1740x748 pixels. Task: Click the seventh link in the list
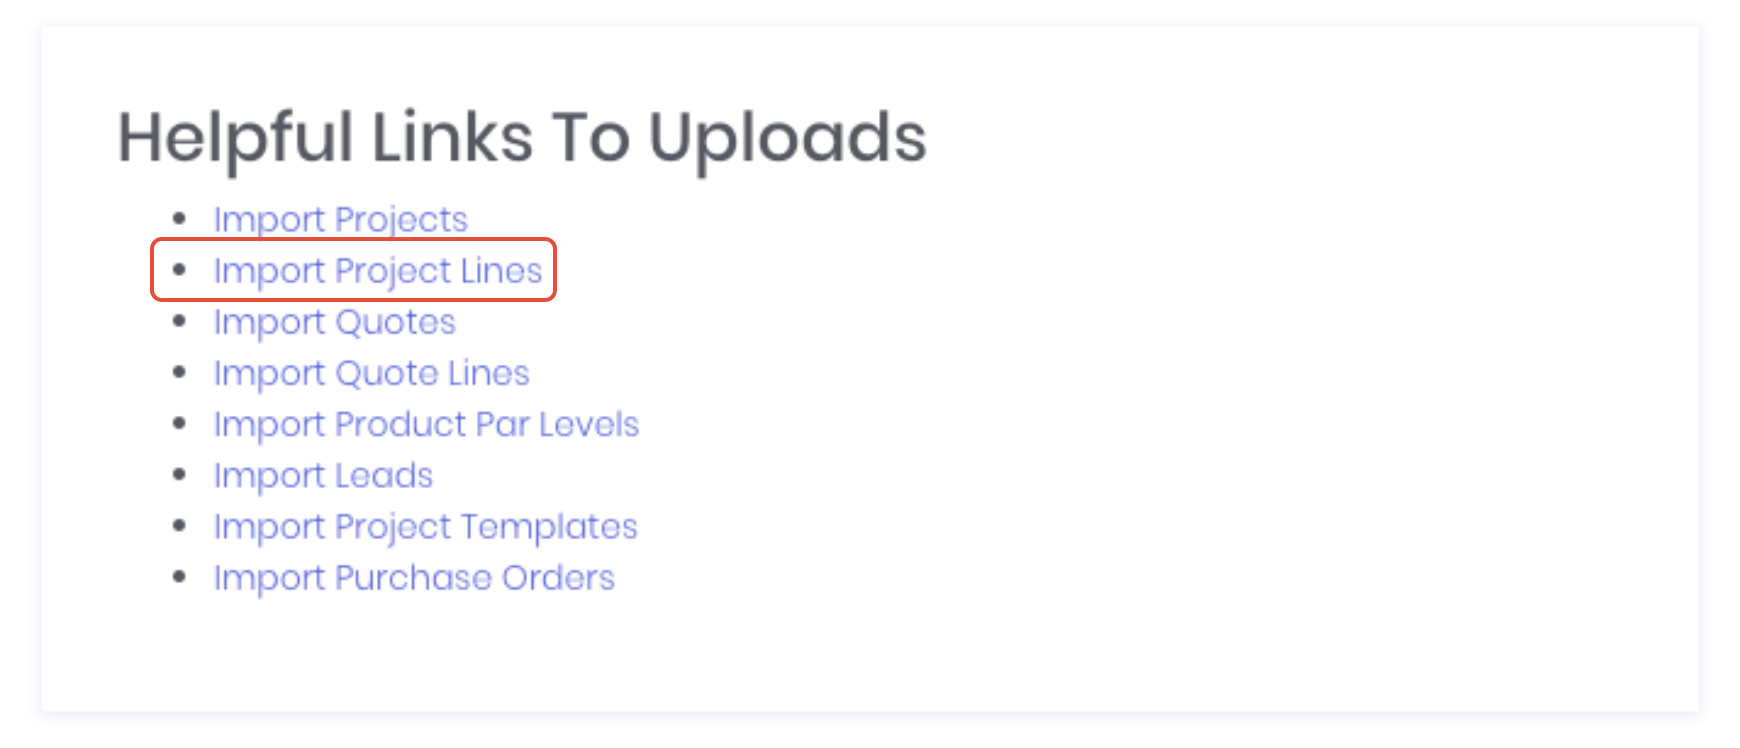425,526
